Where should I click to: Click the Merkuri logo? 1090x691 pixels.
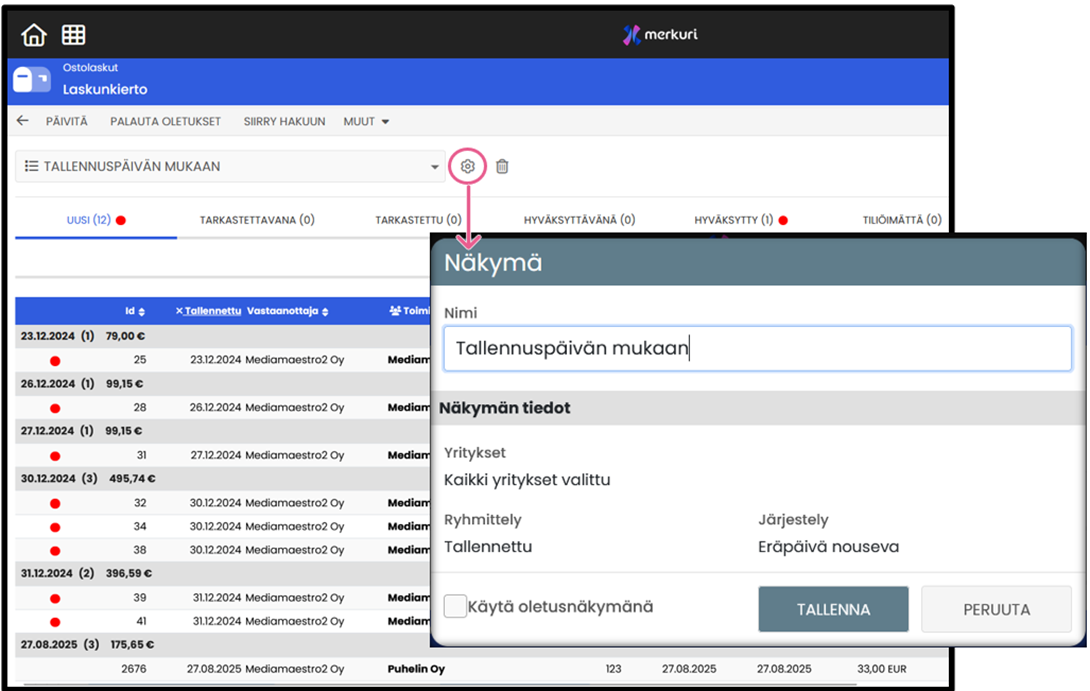click(x=660, y=34)
